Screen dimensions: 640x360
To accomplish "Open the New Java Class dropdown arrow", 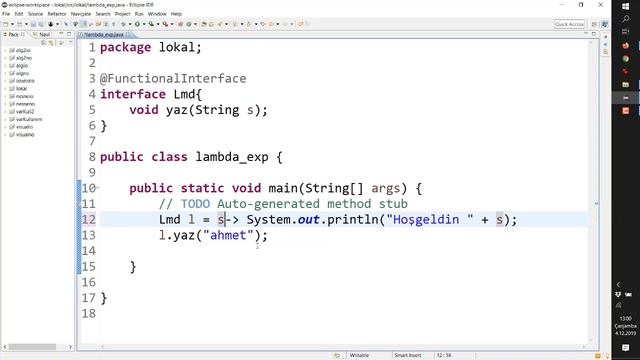I will [x=195, y=24].
